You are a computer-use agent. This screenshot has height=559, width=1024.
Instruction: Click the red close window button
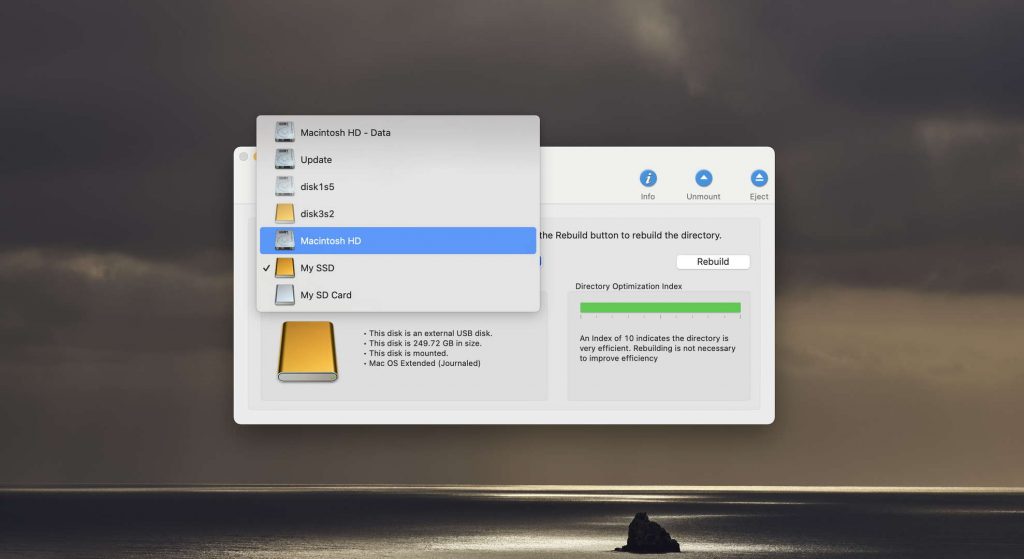243,157
